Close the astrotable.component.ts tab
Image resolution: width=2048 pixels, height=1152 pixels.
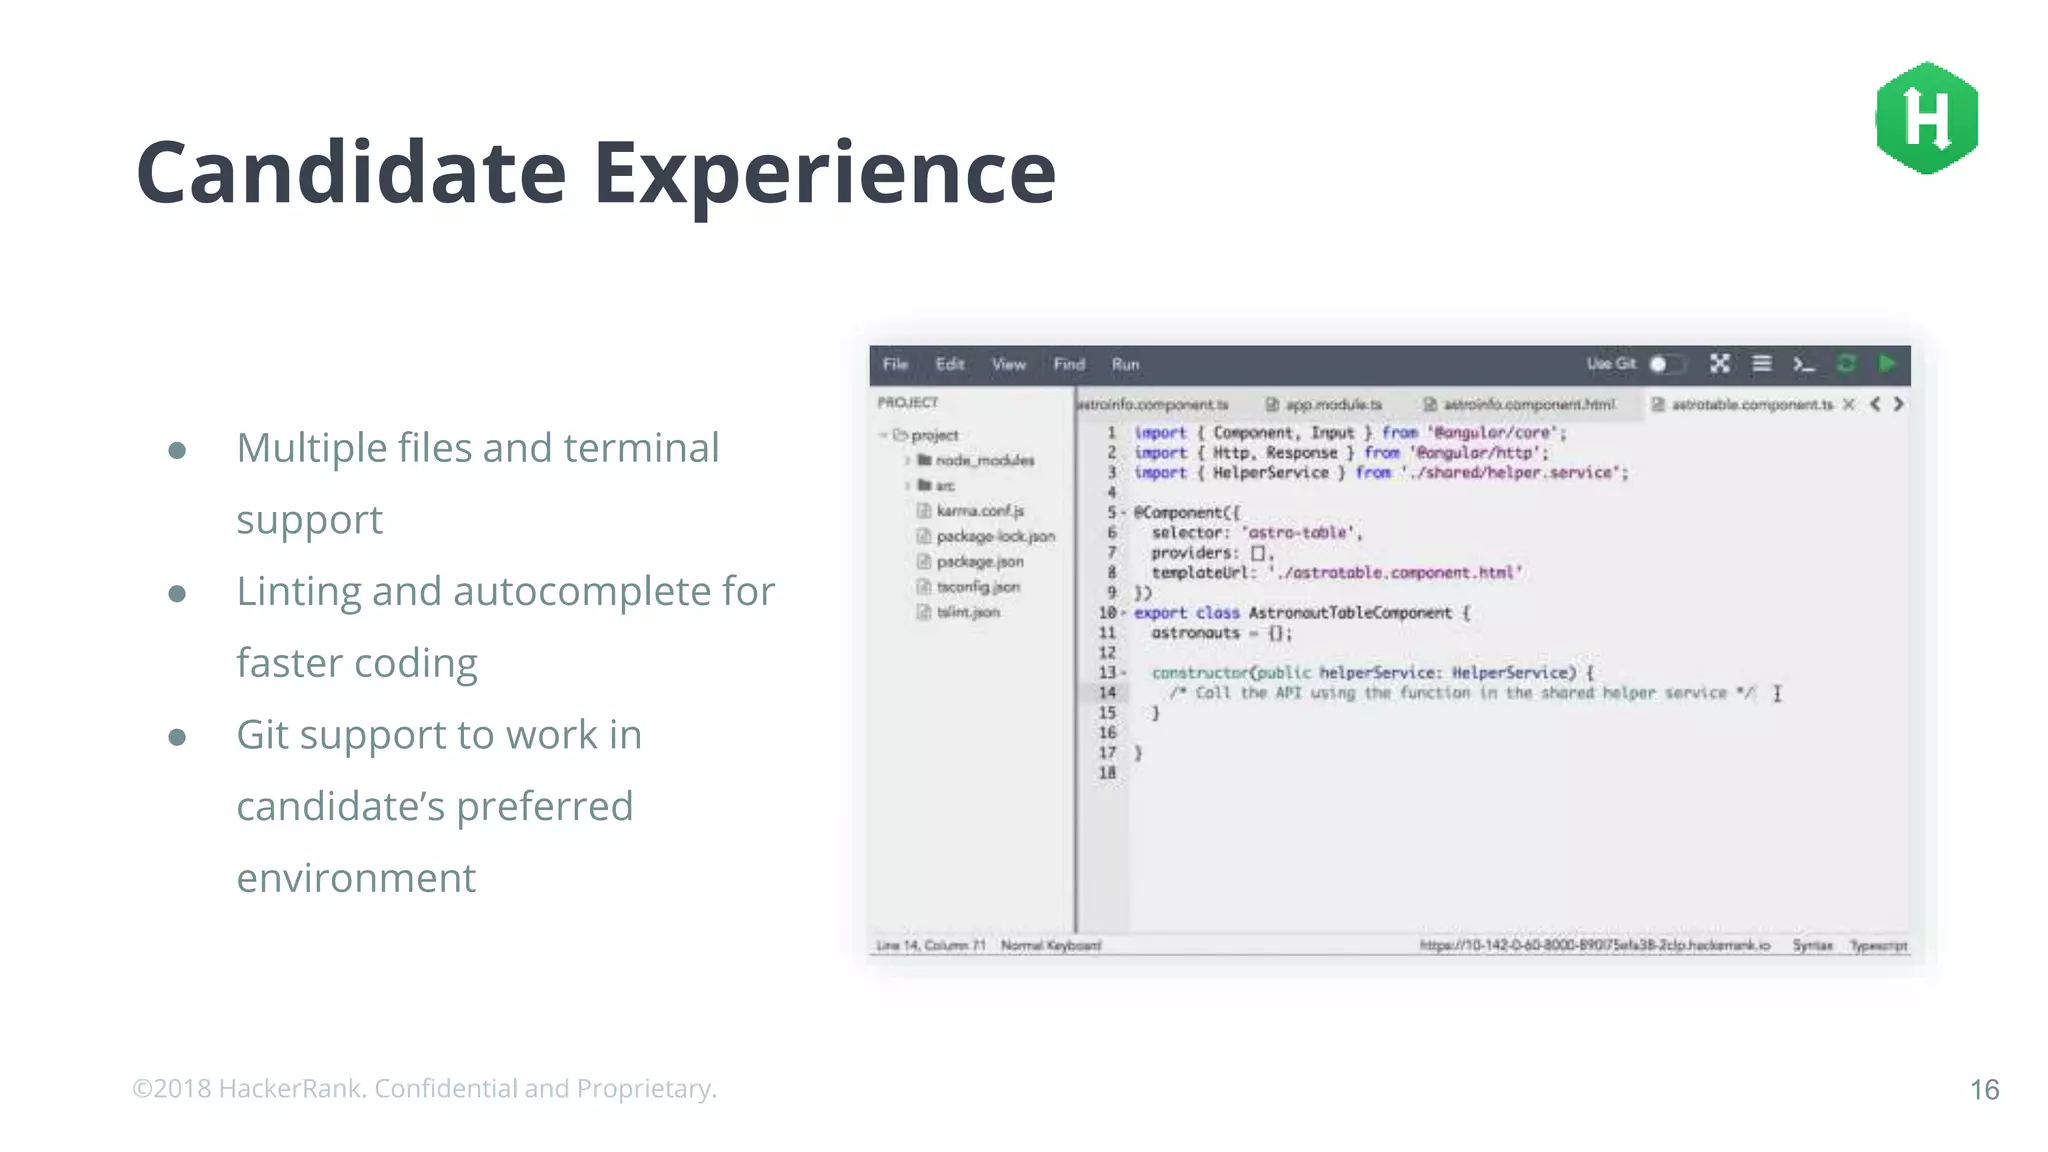[x=1849, y=404]
